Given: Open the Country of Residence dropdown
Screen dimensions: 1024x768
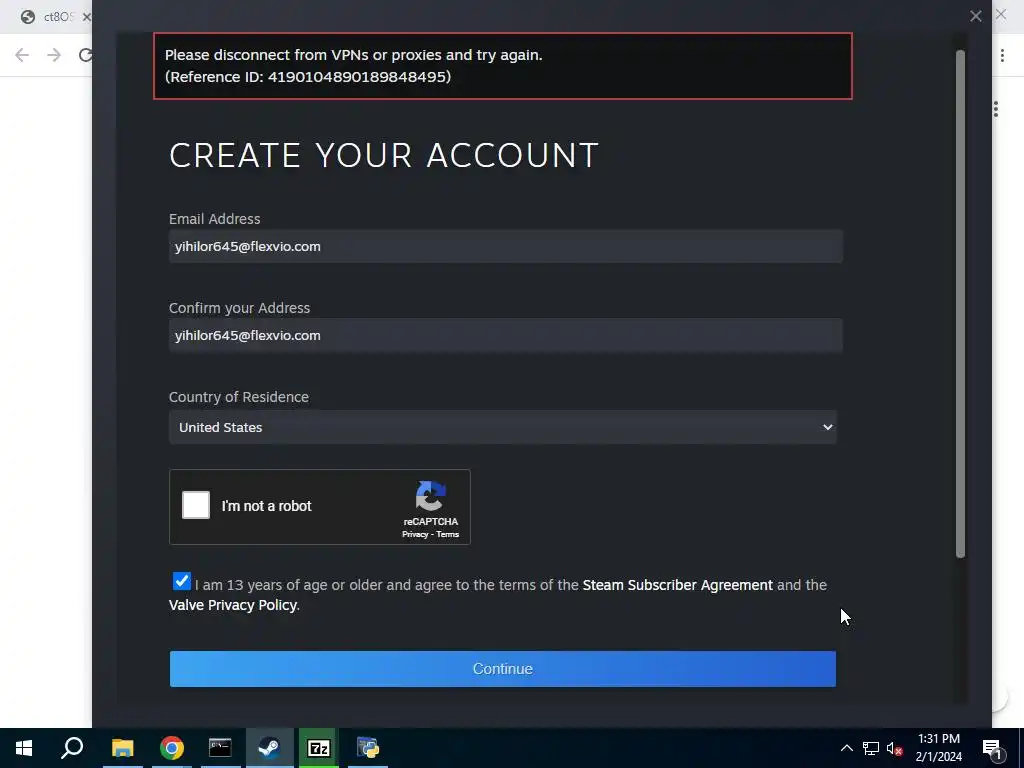Looking at the screenshot, I should (x=502, y=427).
